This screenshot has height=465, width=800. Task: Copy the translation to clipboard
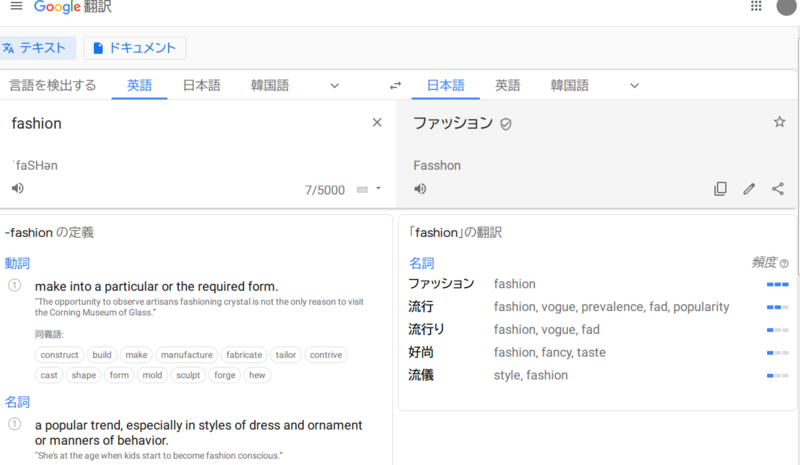720,189
